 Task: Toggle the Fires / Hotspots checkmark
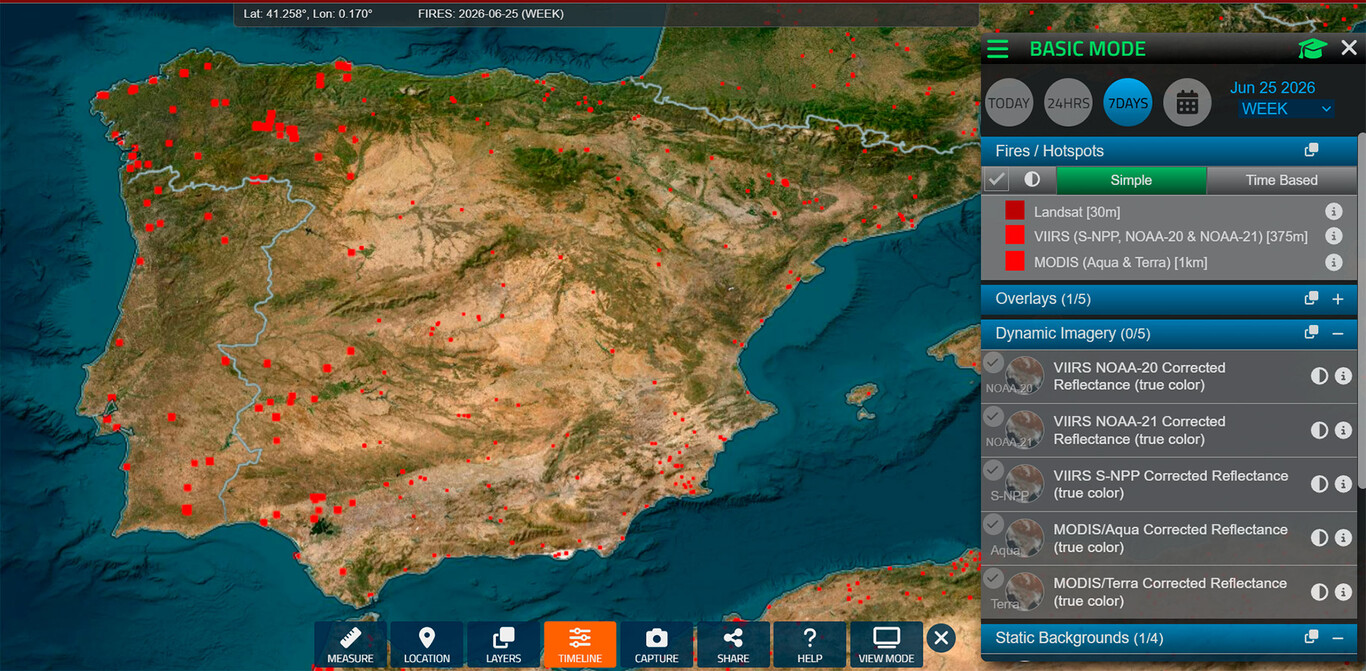(996, 180)
